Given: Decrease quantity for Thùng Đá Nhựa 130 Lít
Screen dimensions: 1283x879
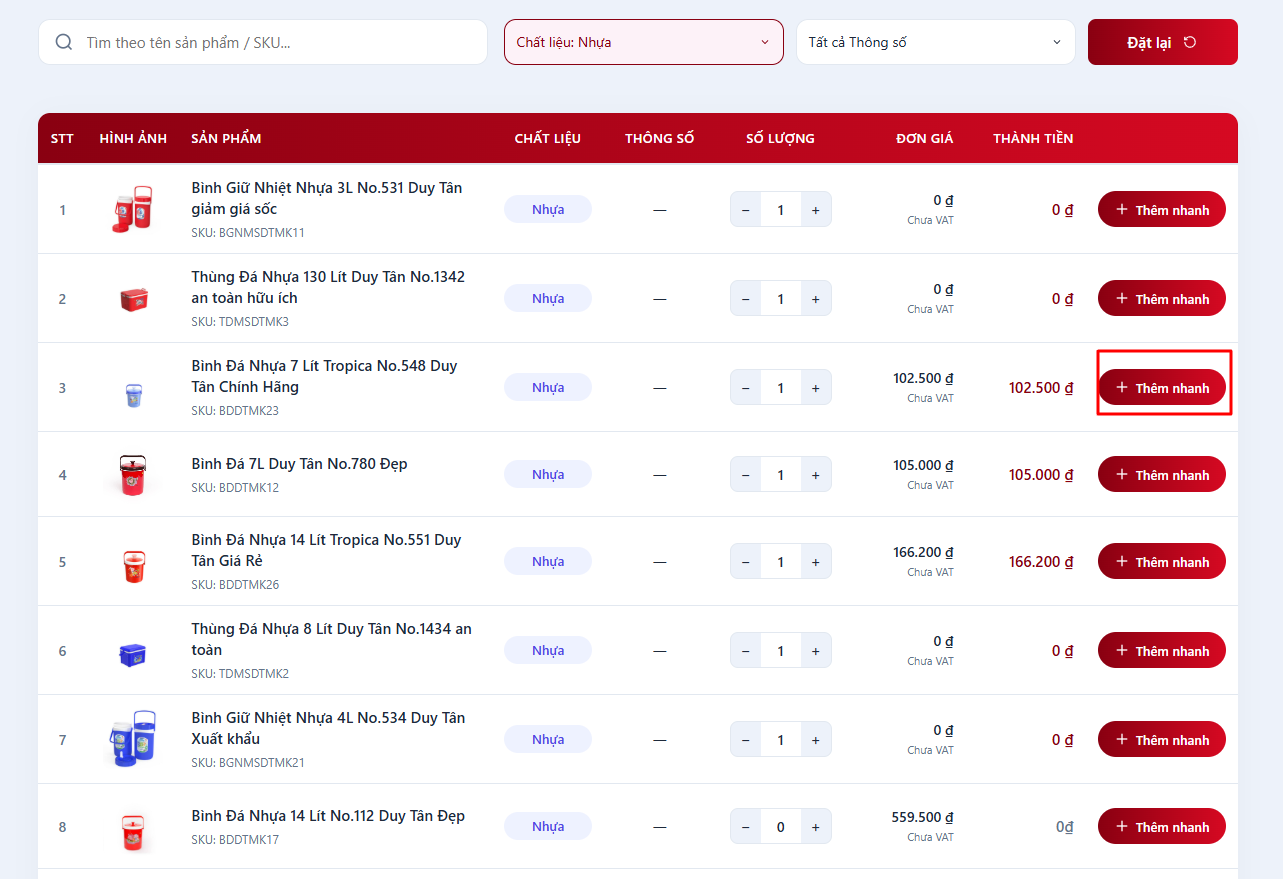Looking at the screenshot, I should click(x=746, y=299).
